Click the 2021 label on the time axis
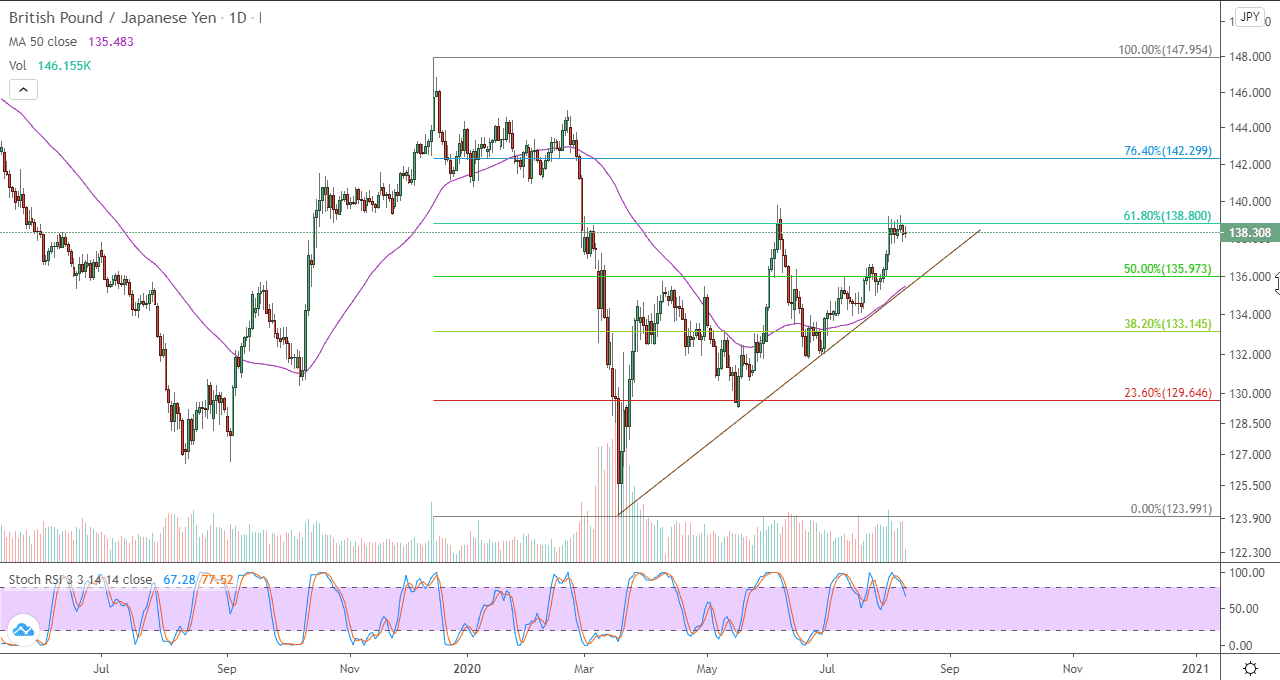Screen dimensions: 1280x680 coord(1197,667)
